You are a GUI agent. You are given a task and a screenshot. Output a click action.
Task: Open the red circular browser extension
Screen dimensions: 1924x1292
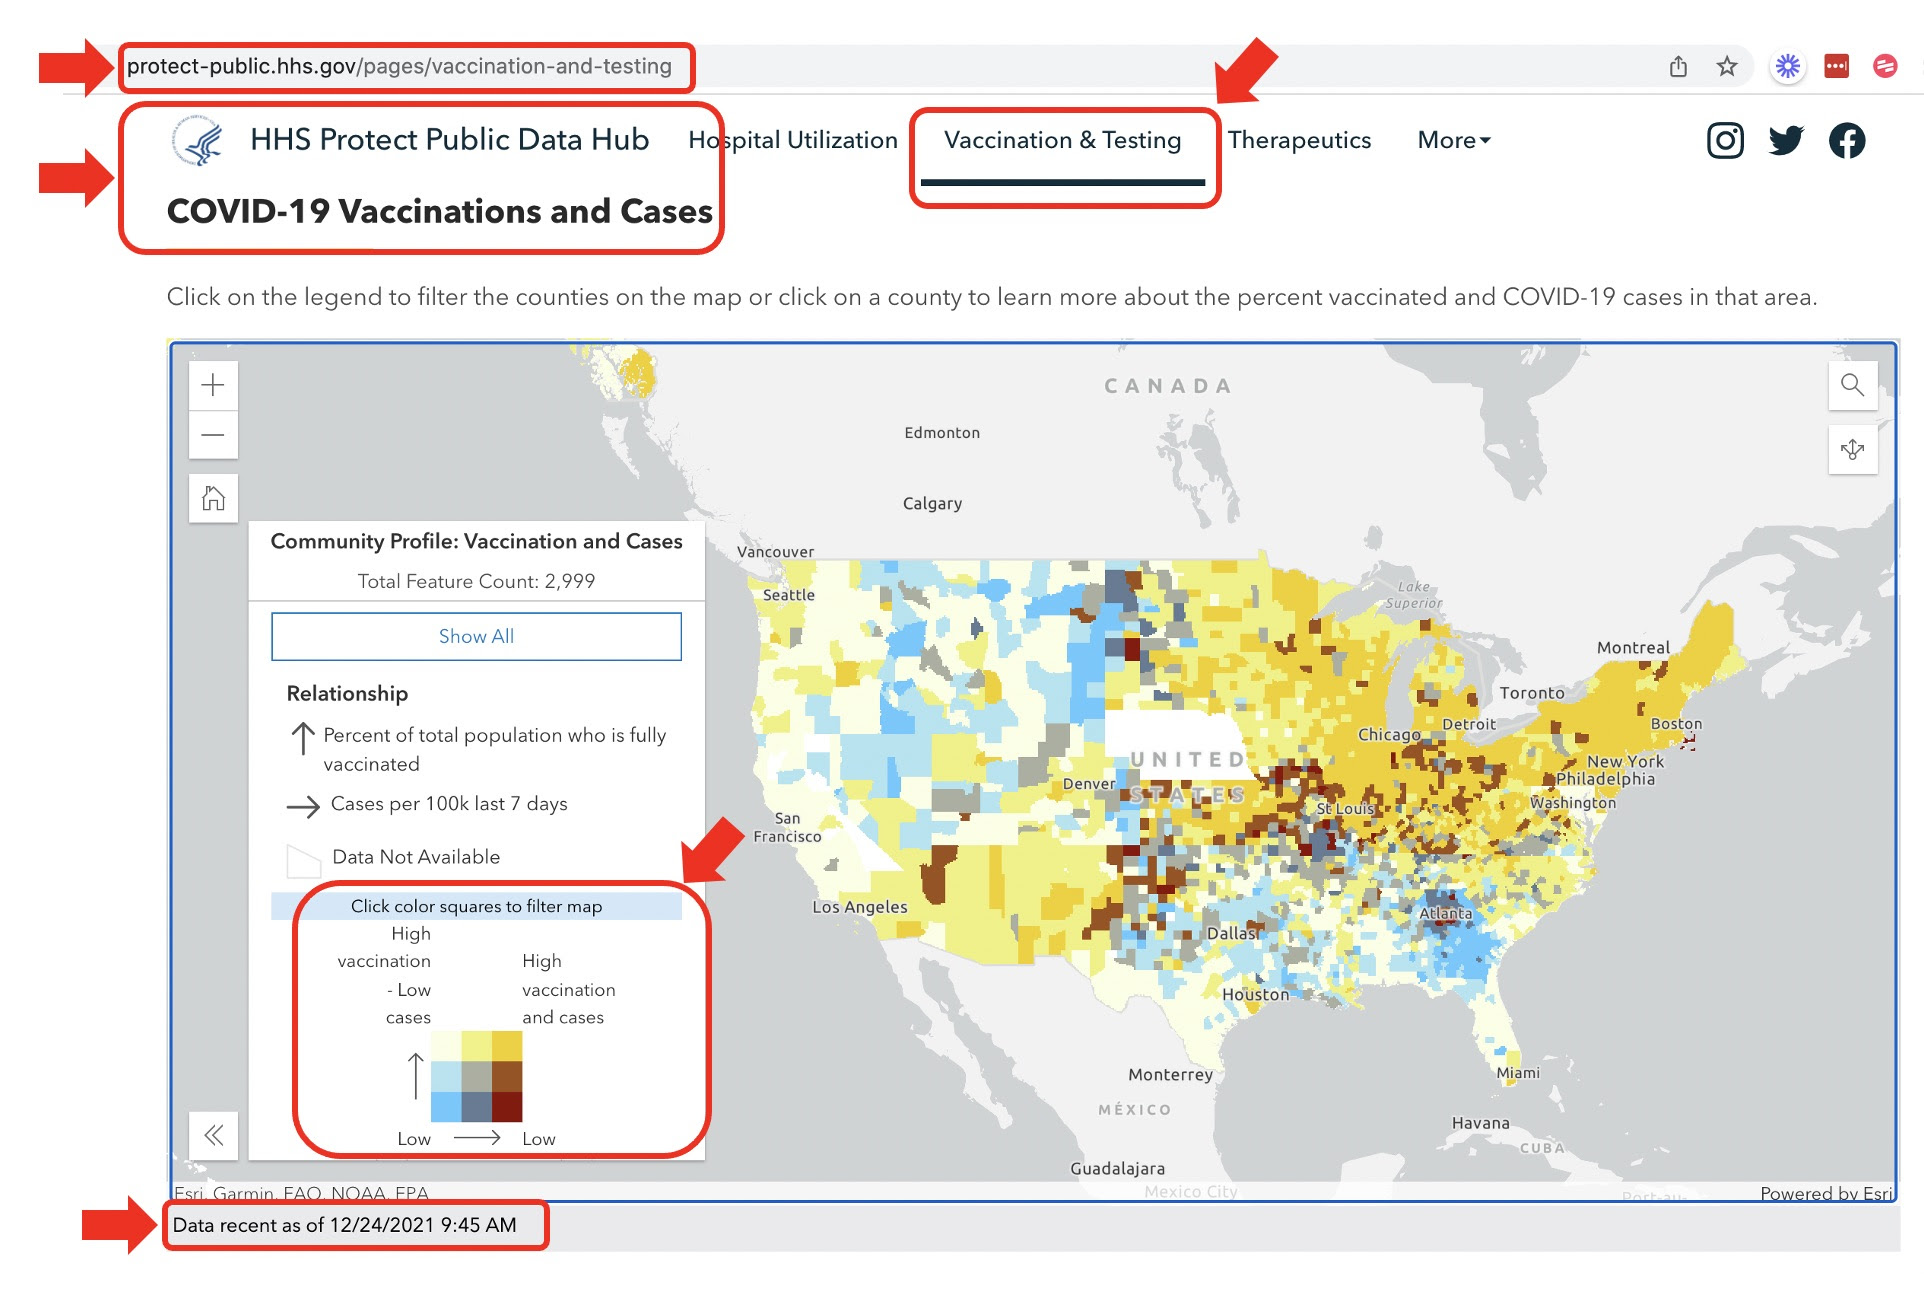coord(1885,67)
